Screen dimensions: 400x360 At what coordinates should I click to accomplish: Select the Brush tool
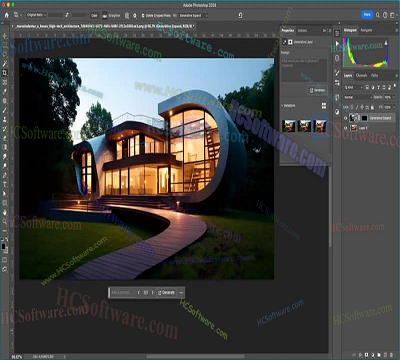(x=5, y=110)
